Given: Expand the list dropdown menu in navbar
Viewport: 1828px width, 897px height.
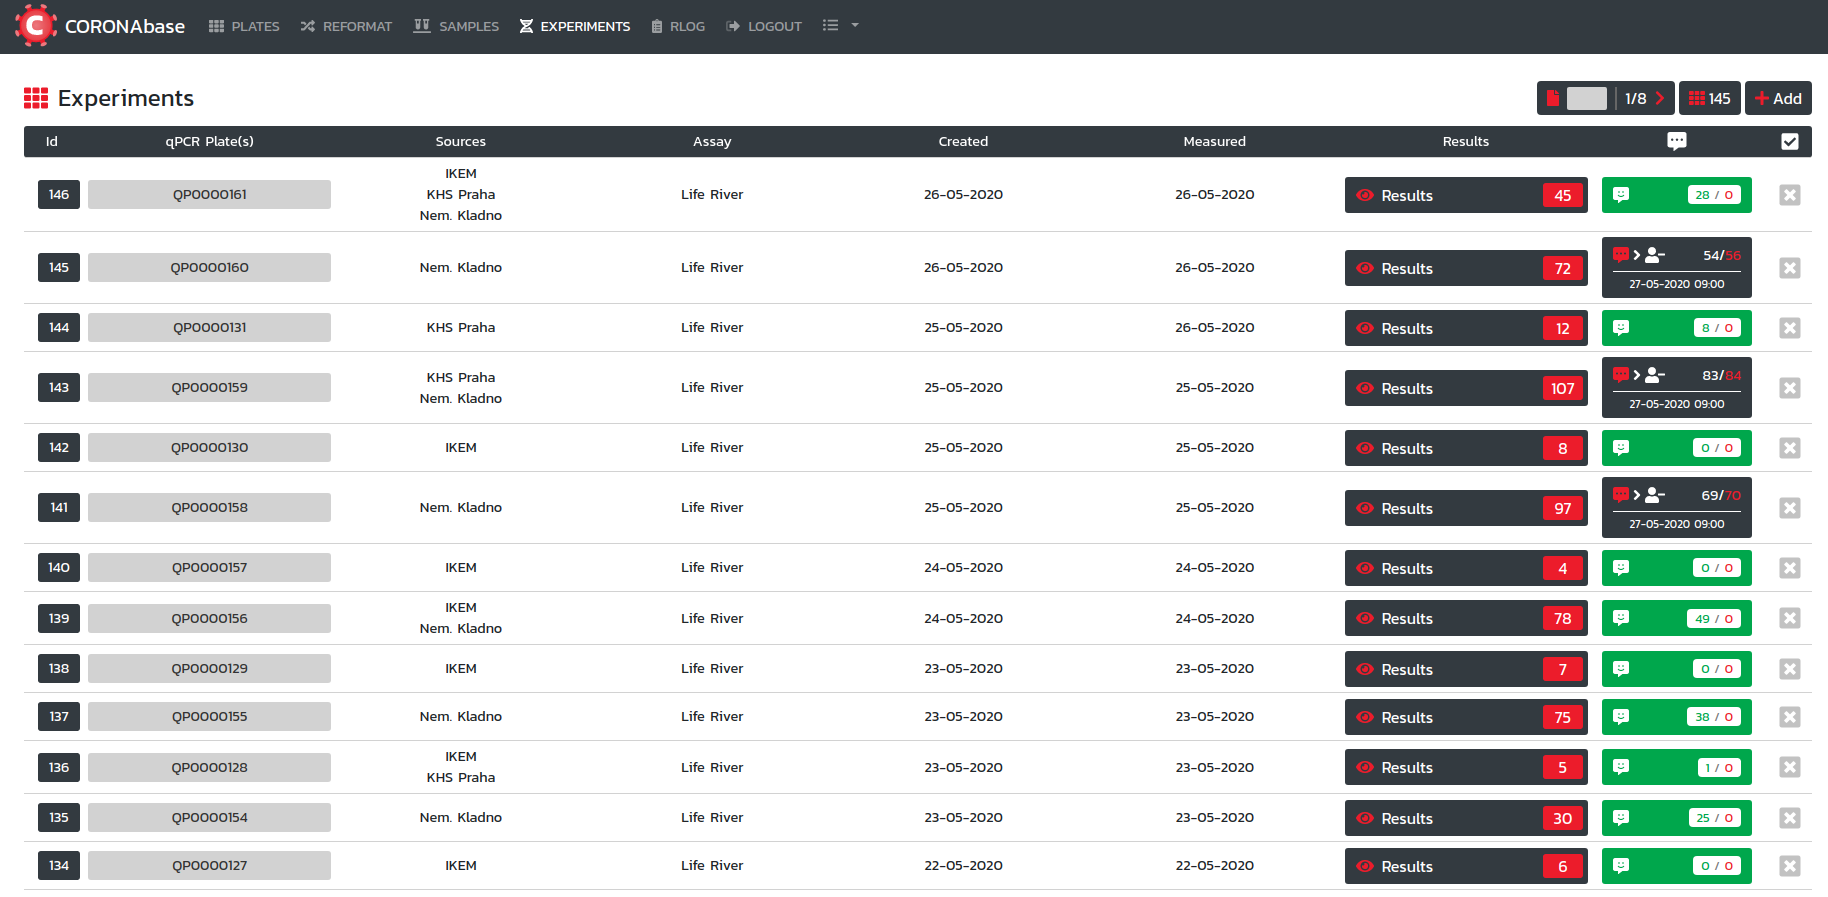Looking at the screenshot, I should pyautogui.click(x=840, y=26).
